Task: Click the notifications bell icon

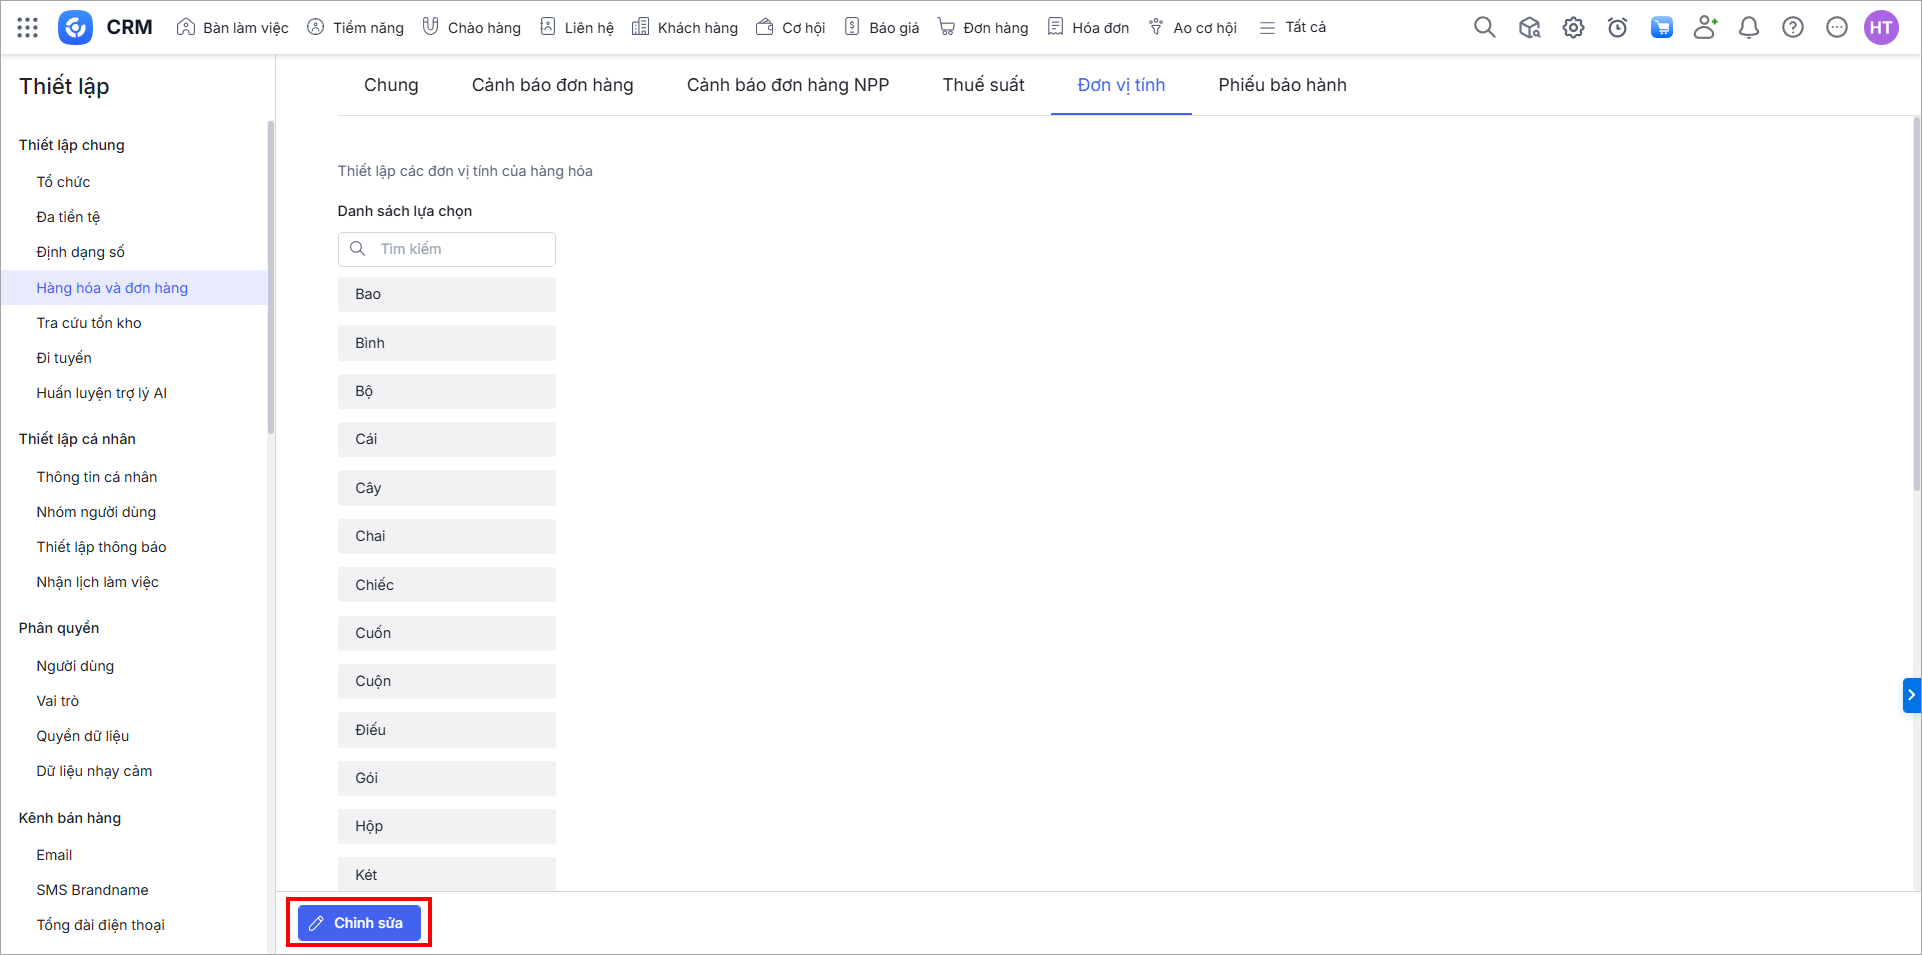Action: pyautogui.click(x=1749, y=28)
